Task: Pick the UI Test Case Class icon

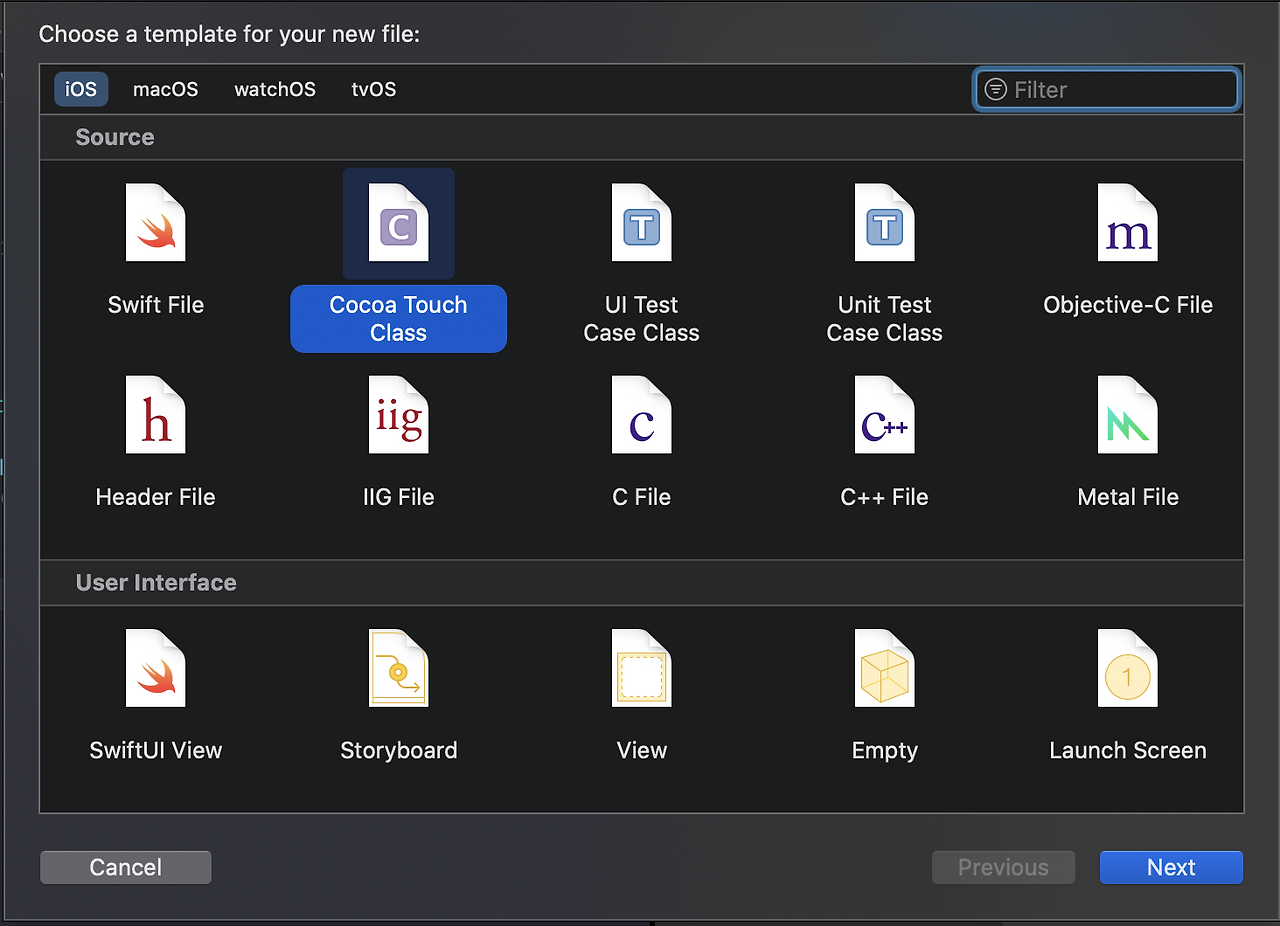Action: tap(641, 223)
